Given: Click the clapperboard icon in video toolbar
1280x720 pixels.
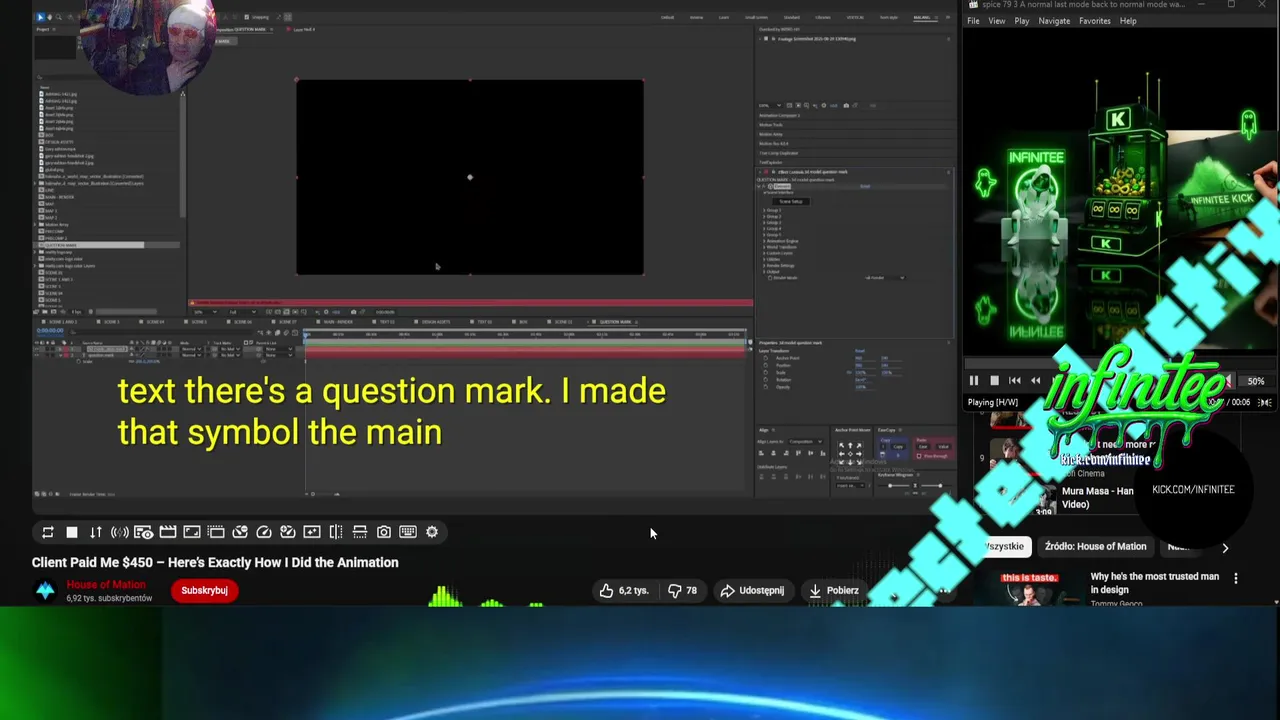Looking at the screenshot, I should pos(168,532).
